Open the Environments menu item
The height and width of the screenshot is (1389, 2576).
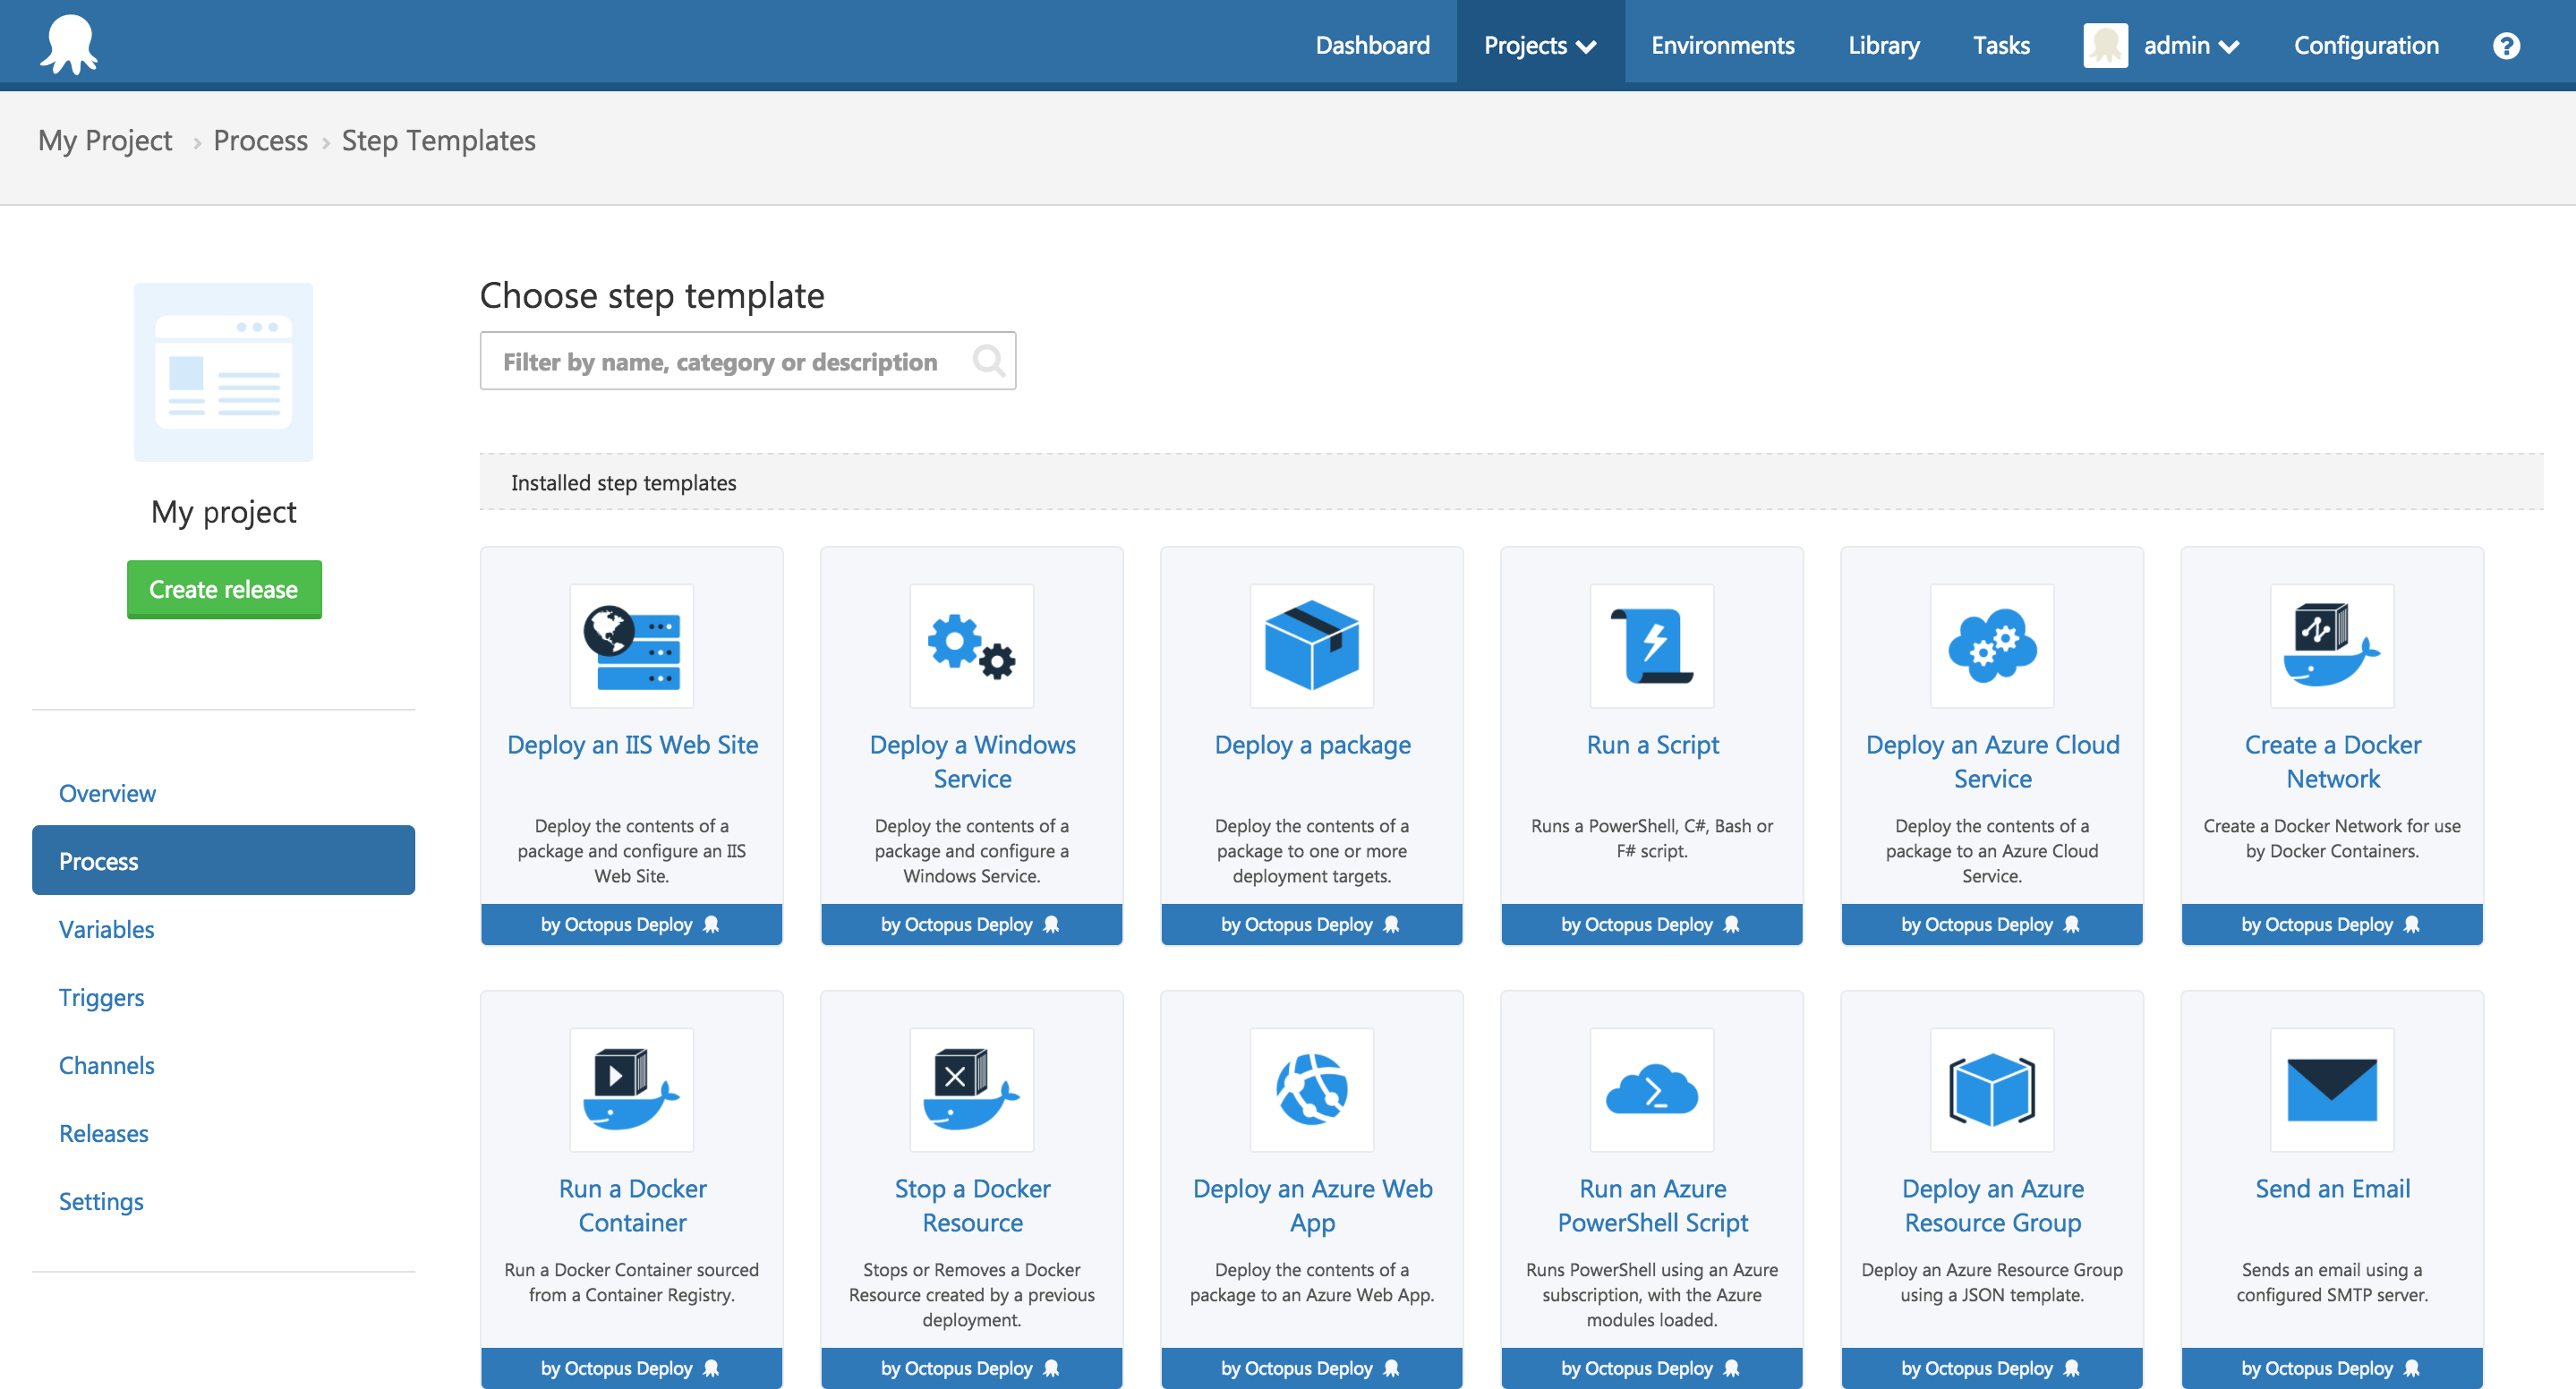(1722, 46)
